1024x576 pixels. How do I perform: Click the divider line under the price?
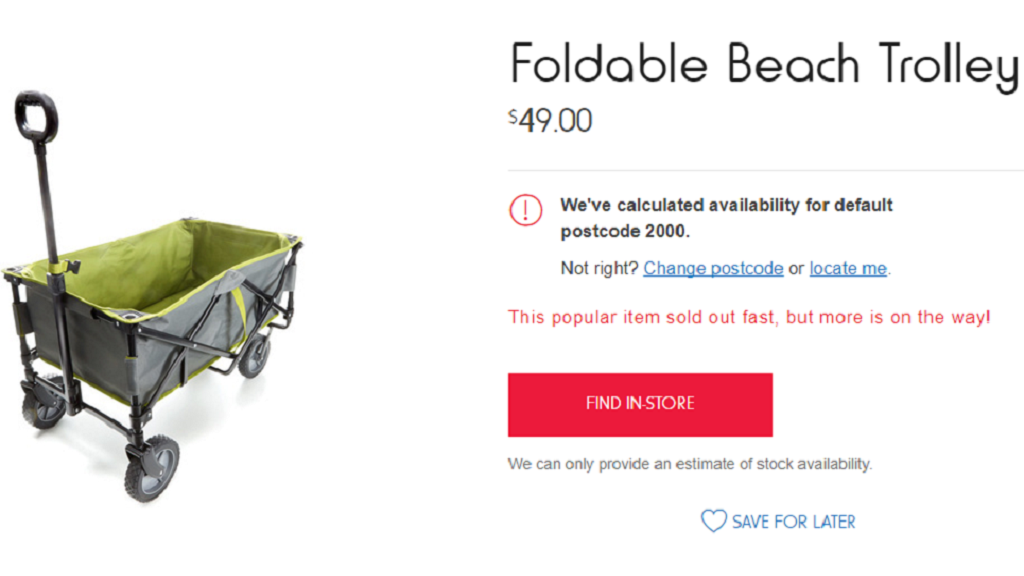(765, 171)
